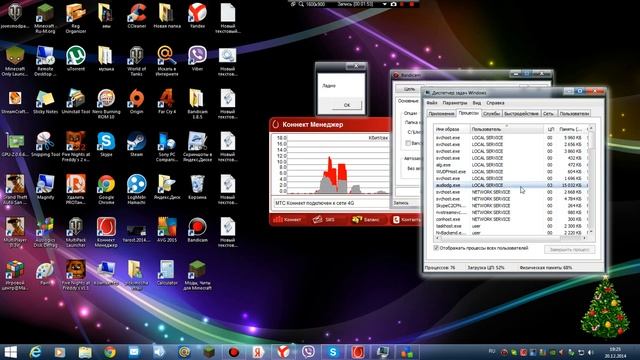
Task: Open the uTorrent desktop shortcut
Action: 76,59
